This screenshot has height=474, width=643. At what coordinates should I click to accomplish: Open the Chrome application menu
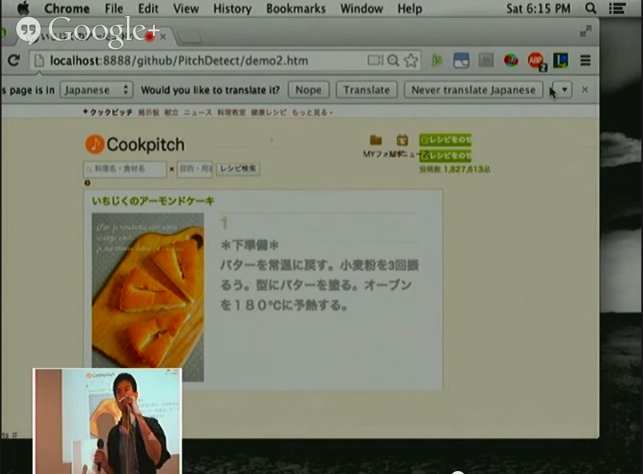click(66, 8)
